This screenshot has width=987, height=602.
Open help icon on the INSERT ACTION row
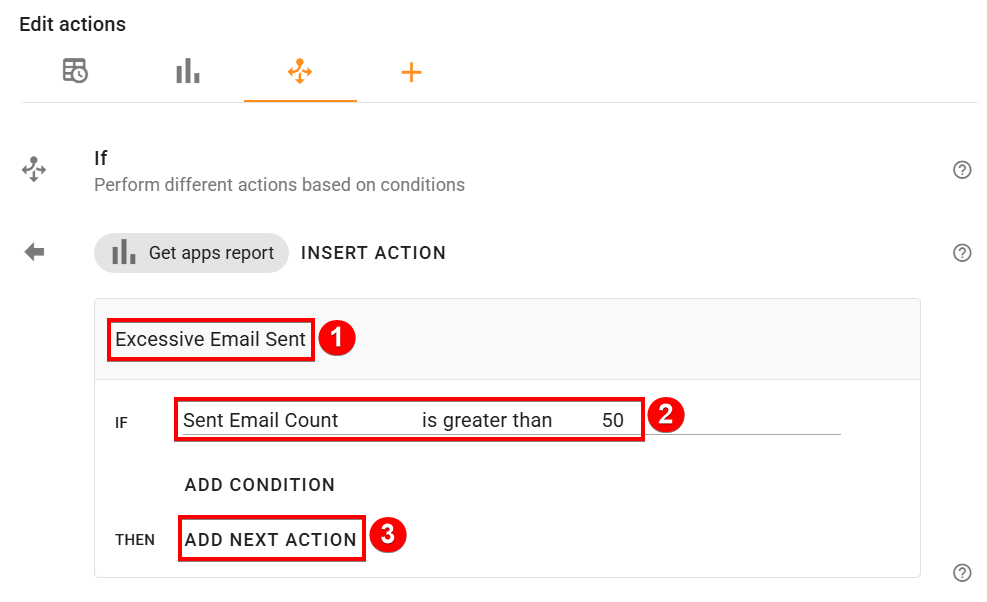[962, 253]
